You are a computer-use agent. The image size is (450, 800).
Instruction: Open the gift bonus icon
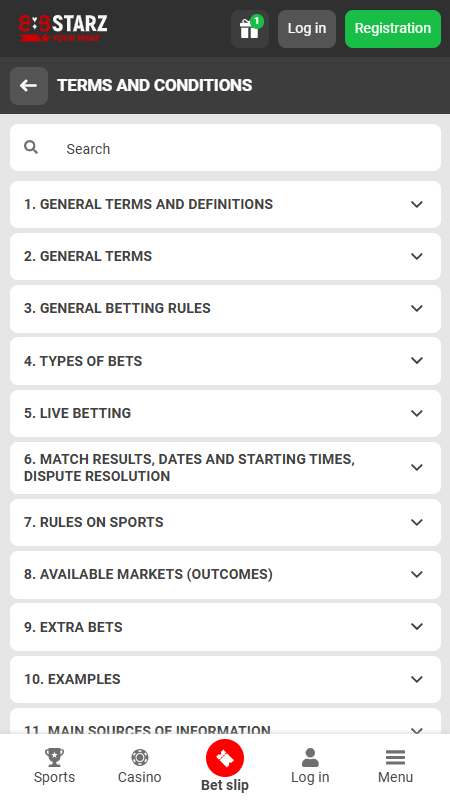click(x=249, y=29)
